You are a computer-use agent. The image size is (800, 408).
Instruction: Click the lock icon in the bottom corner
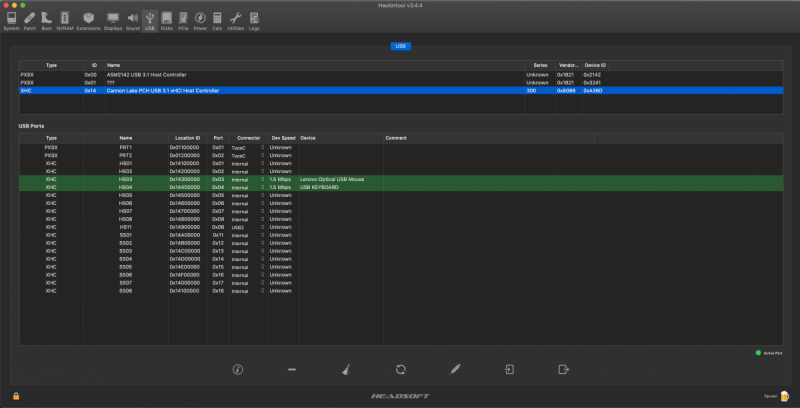click(16, 395)
